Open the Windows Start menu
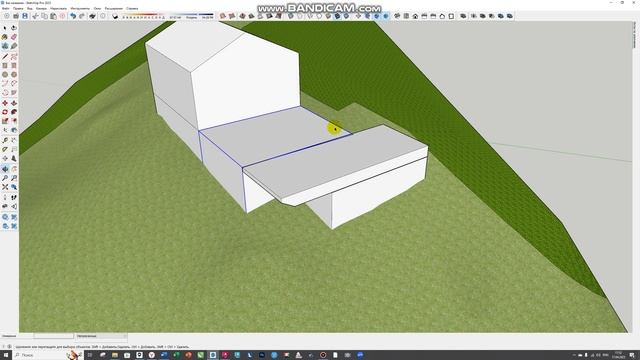This screenshot has height=360, width=640. tap(6, 355)
